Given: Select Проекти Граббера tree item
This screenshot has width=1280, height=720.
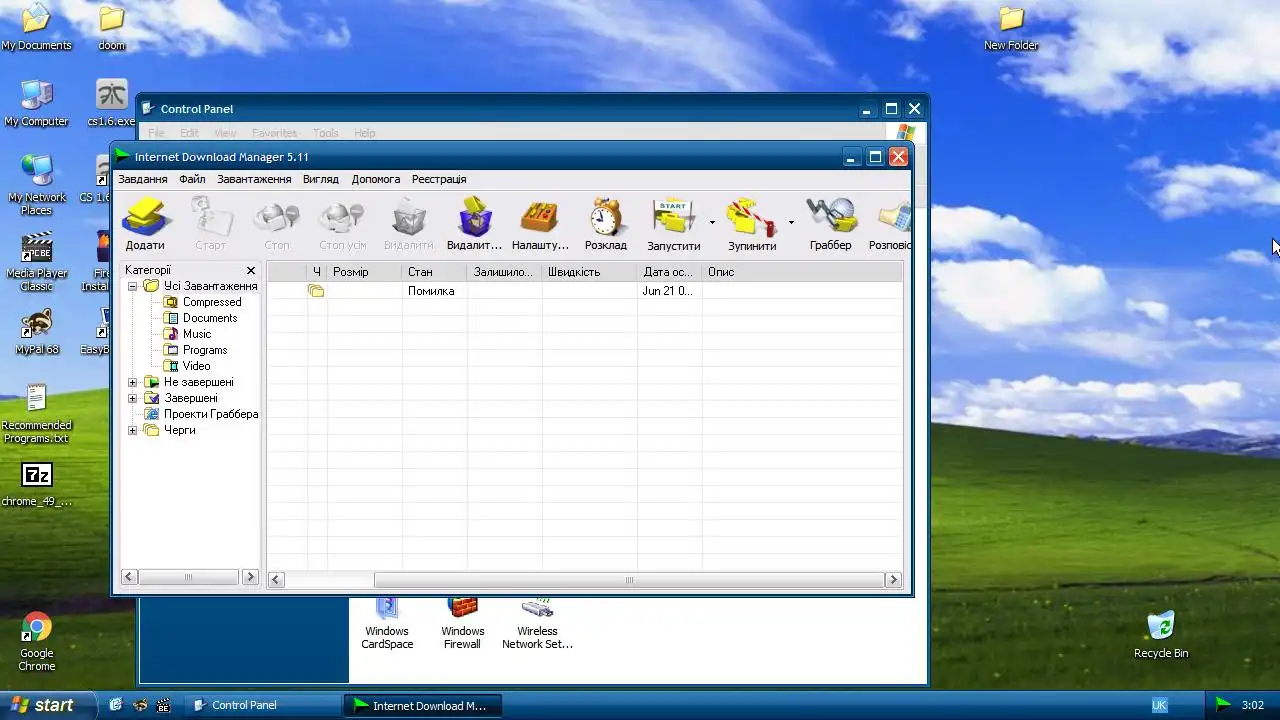Looking at the screenshot, I should click(x=210, y=414).
